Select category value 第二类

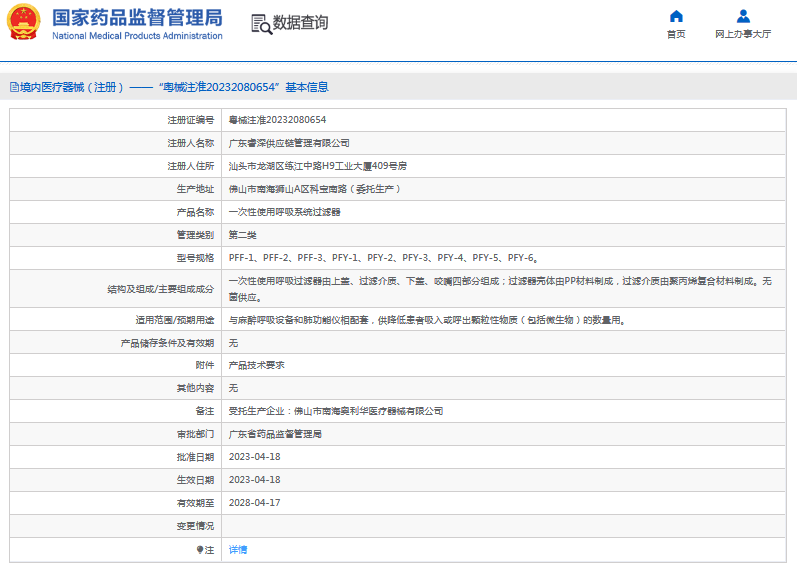pos(242,235)
